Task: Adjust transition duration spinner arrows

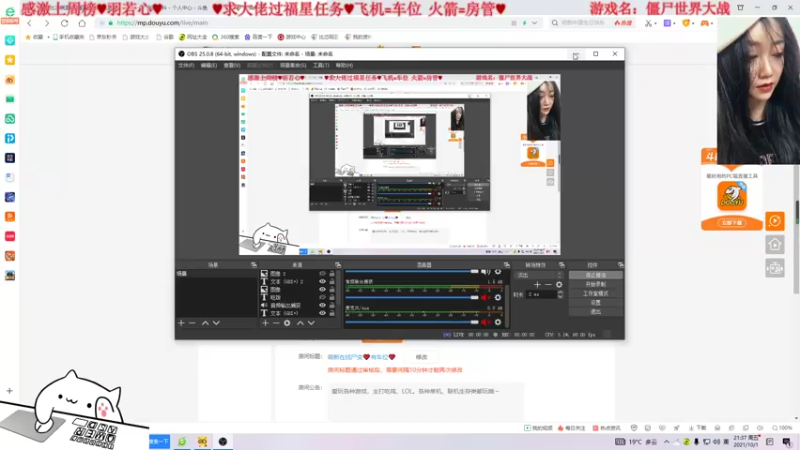Action: 560,294
